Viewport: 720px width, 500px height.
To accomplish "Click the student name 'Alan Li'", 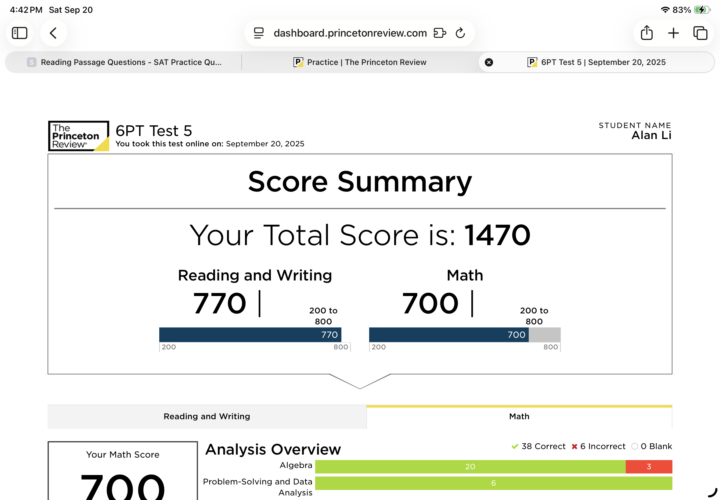I will click(x=651, y=135).
